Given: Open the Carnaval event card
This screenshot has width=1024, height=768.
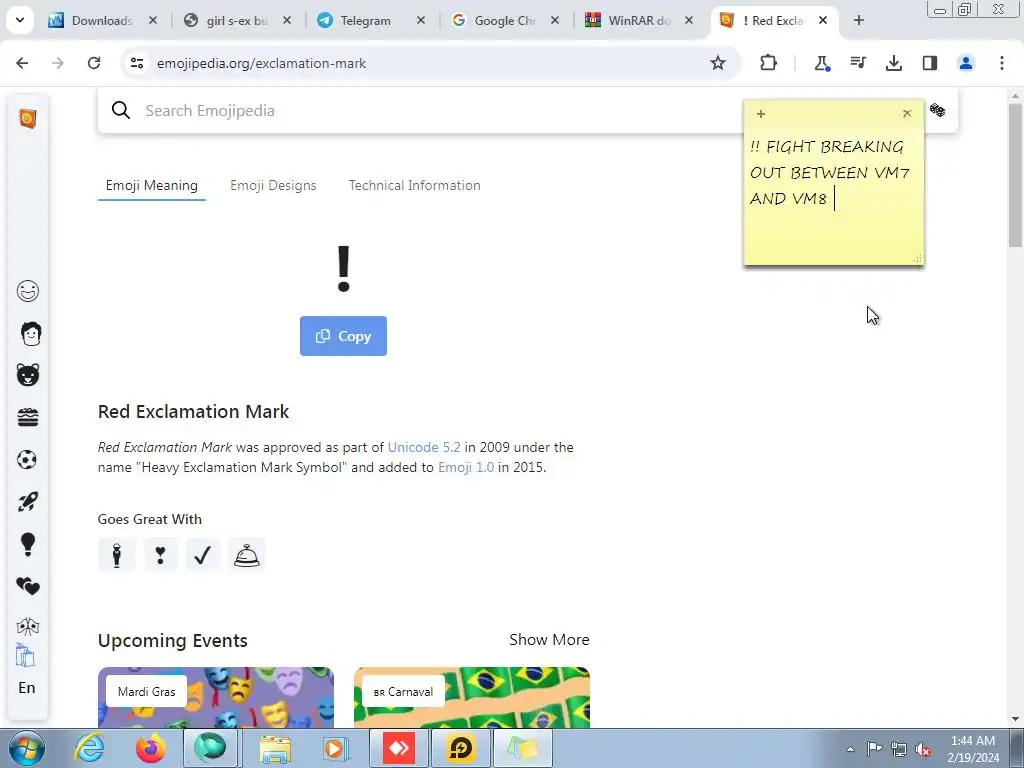Looking at the screenshot, I should tap(472, 697).
